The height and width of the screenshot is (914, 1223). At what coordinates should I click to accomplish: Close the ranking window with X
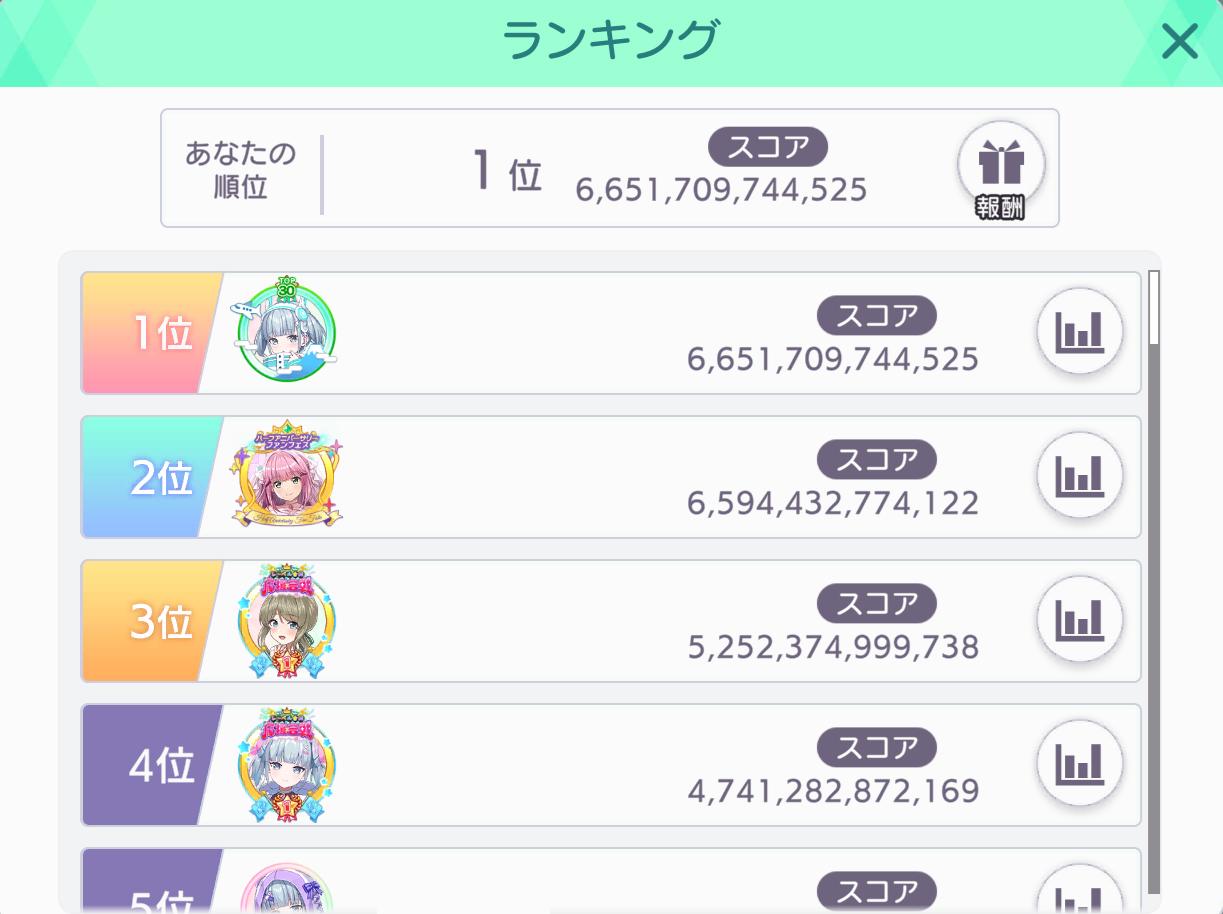1180,43
